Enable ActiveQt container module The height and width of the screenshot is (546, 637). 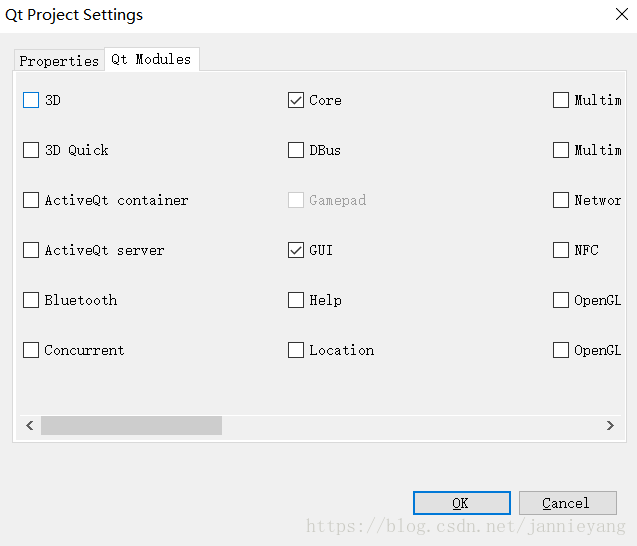click(x=31, y=200)
